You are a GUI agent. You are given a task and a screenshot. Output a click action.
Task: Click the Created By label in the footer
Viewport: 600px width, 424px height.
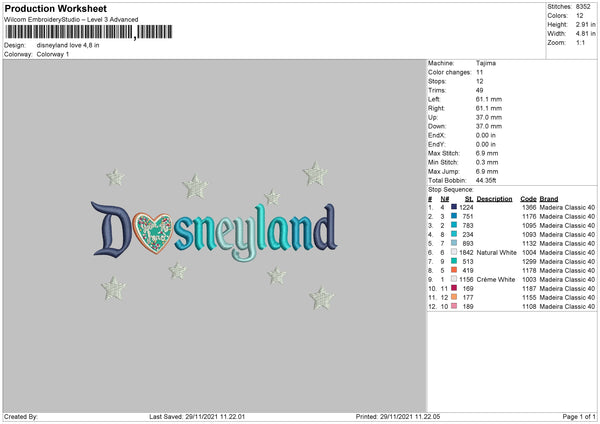pos(21,416)
